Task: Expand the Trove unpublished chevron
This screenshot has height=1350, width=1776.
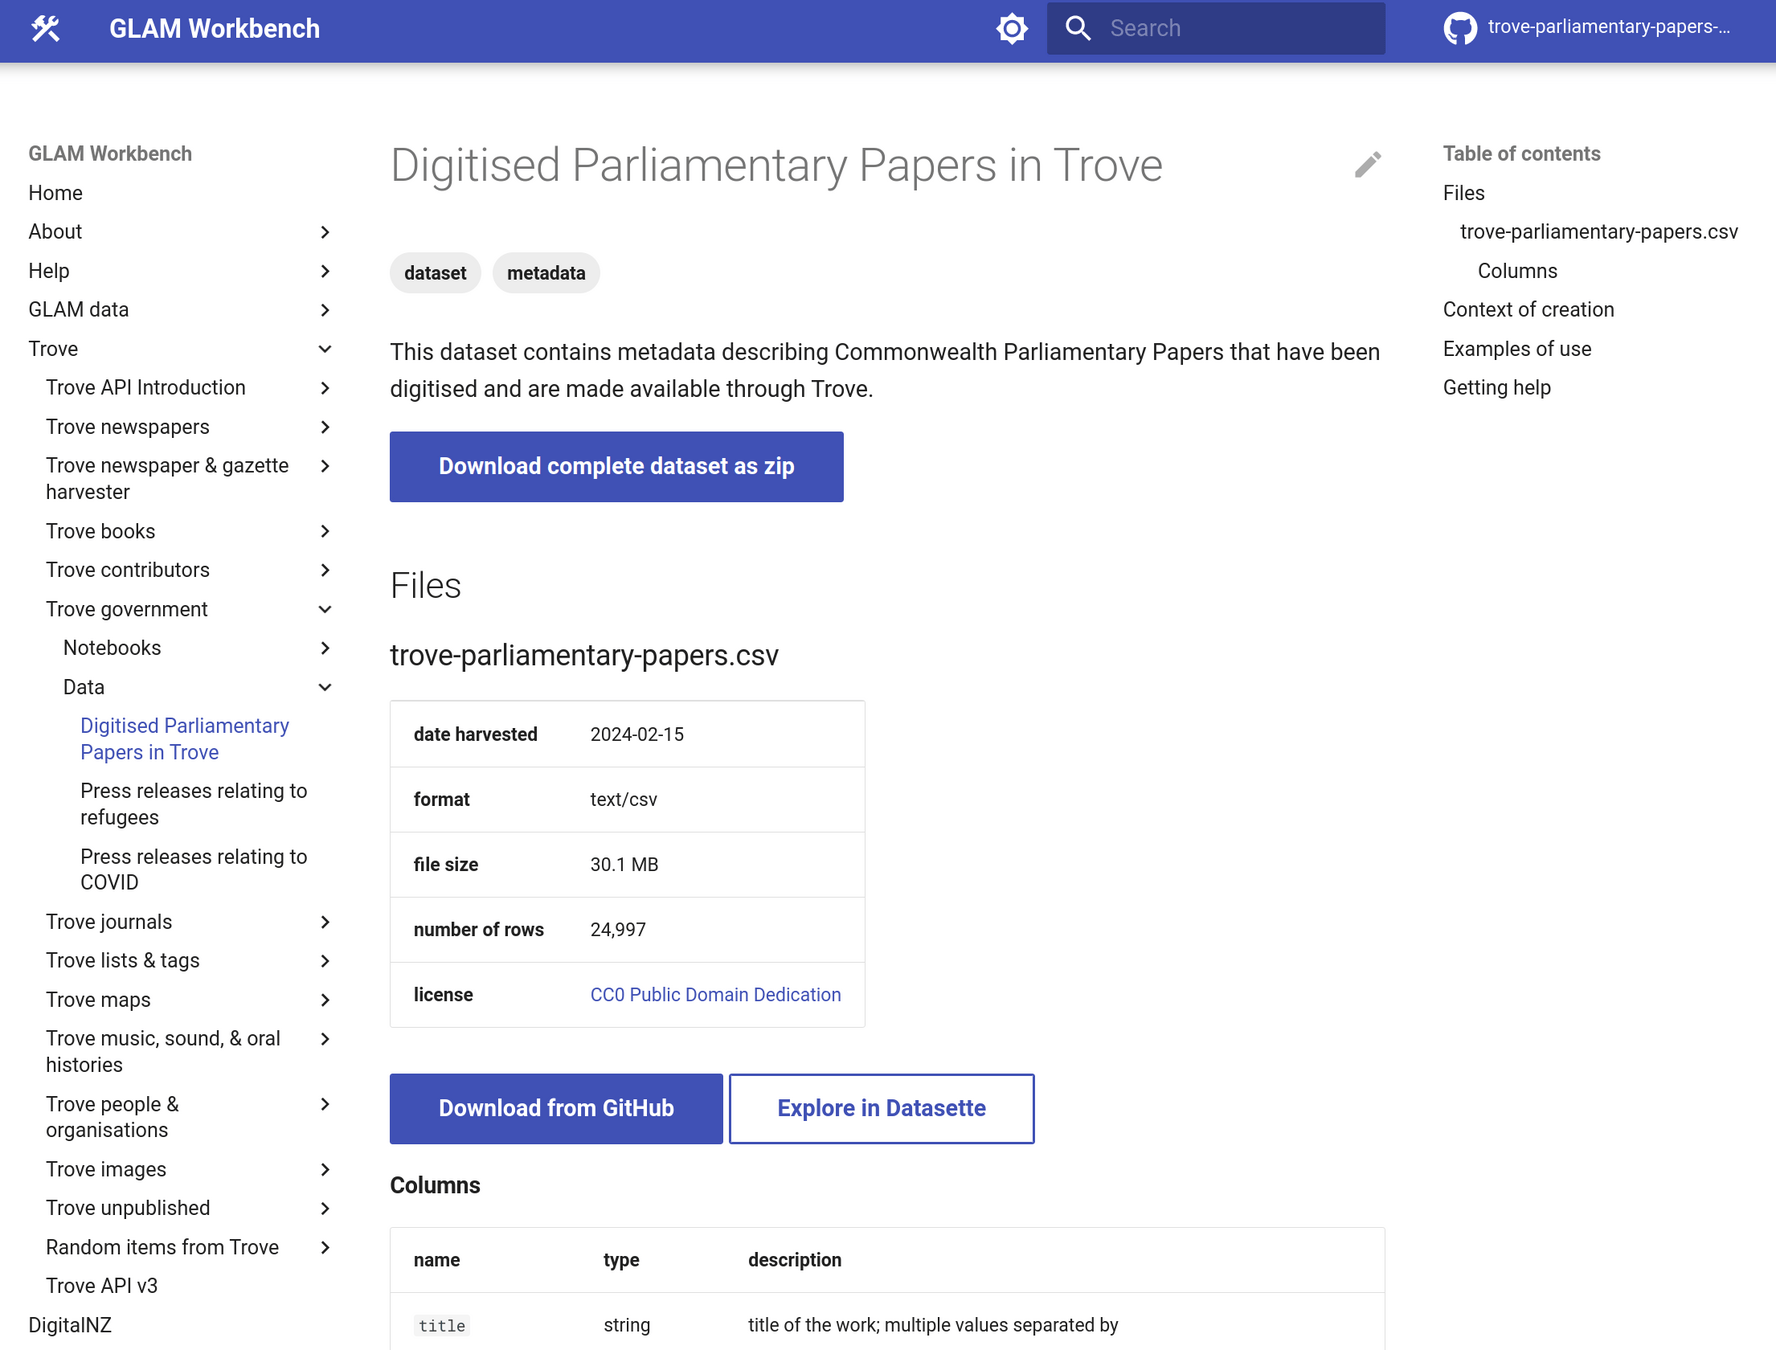Action: 325,1208
